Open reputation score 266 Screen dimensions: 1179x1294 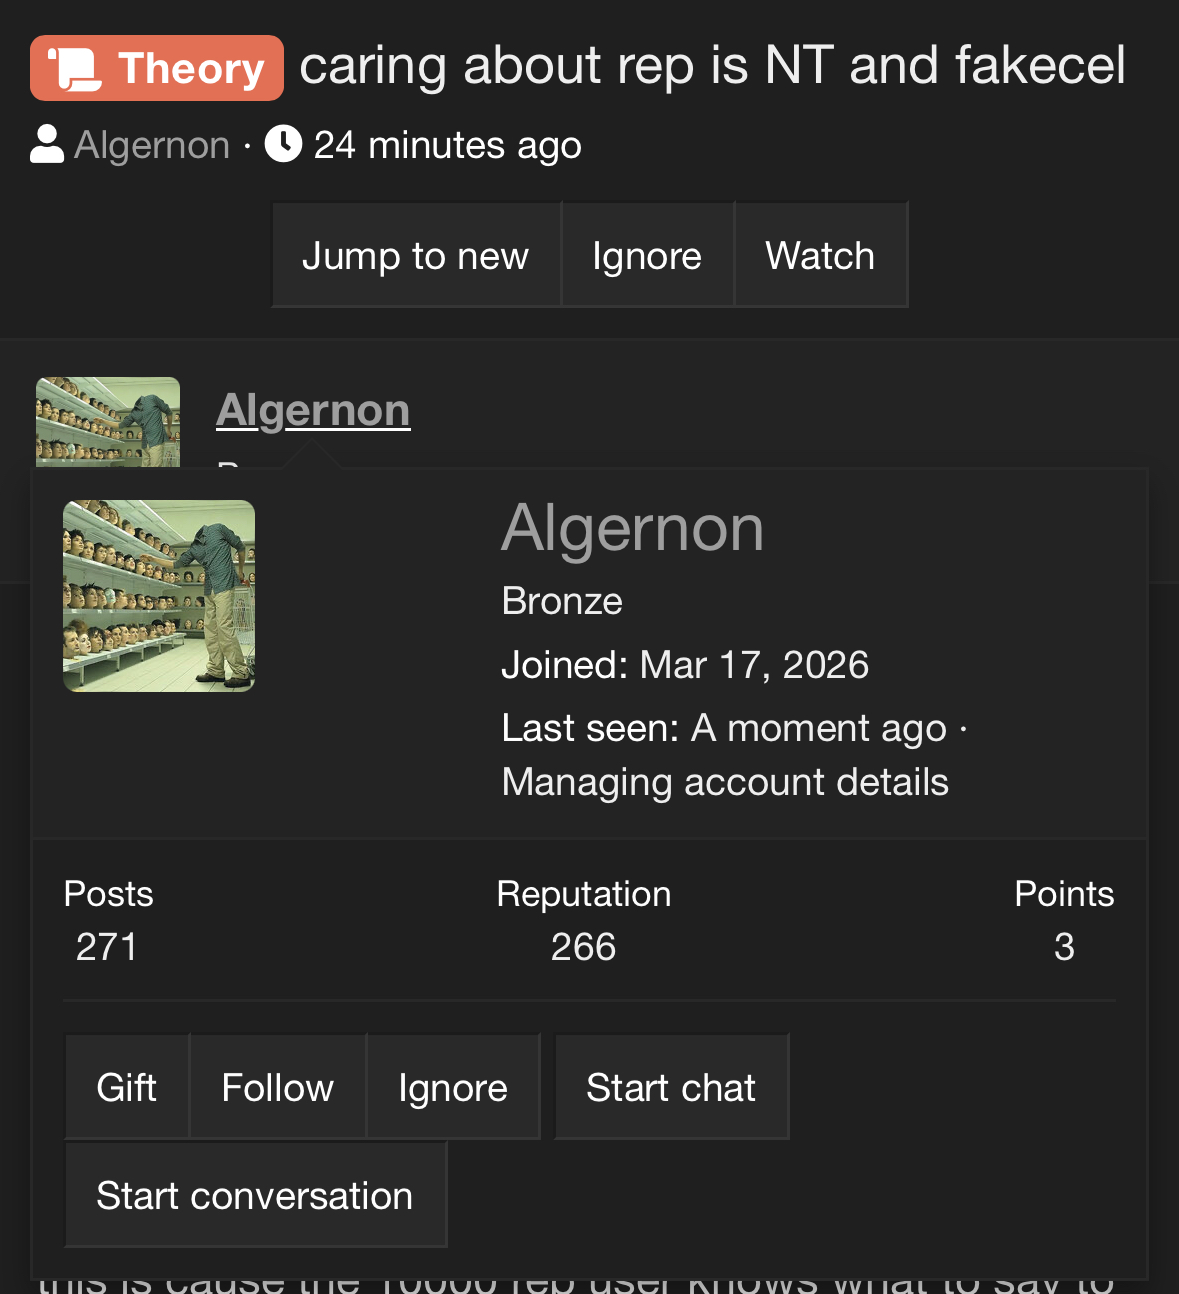pos(583,946)
